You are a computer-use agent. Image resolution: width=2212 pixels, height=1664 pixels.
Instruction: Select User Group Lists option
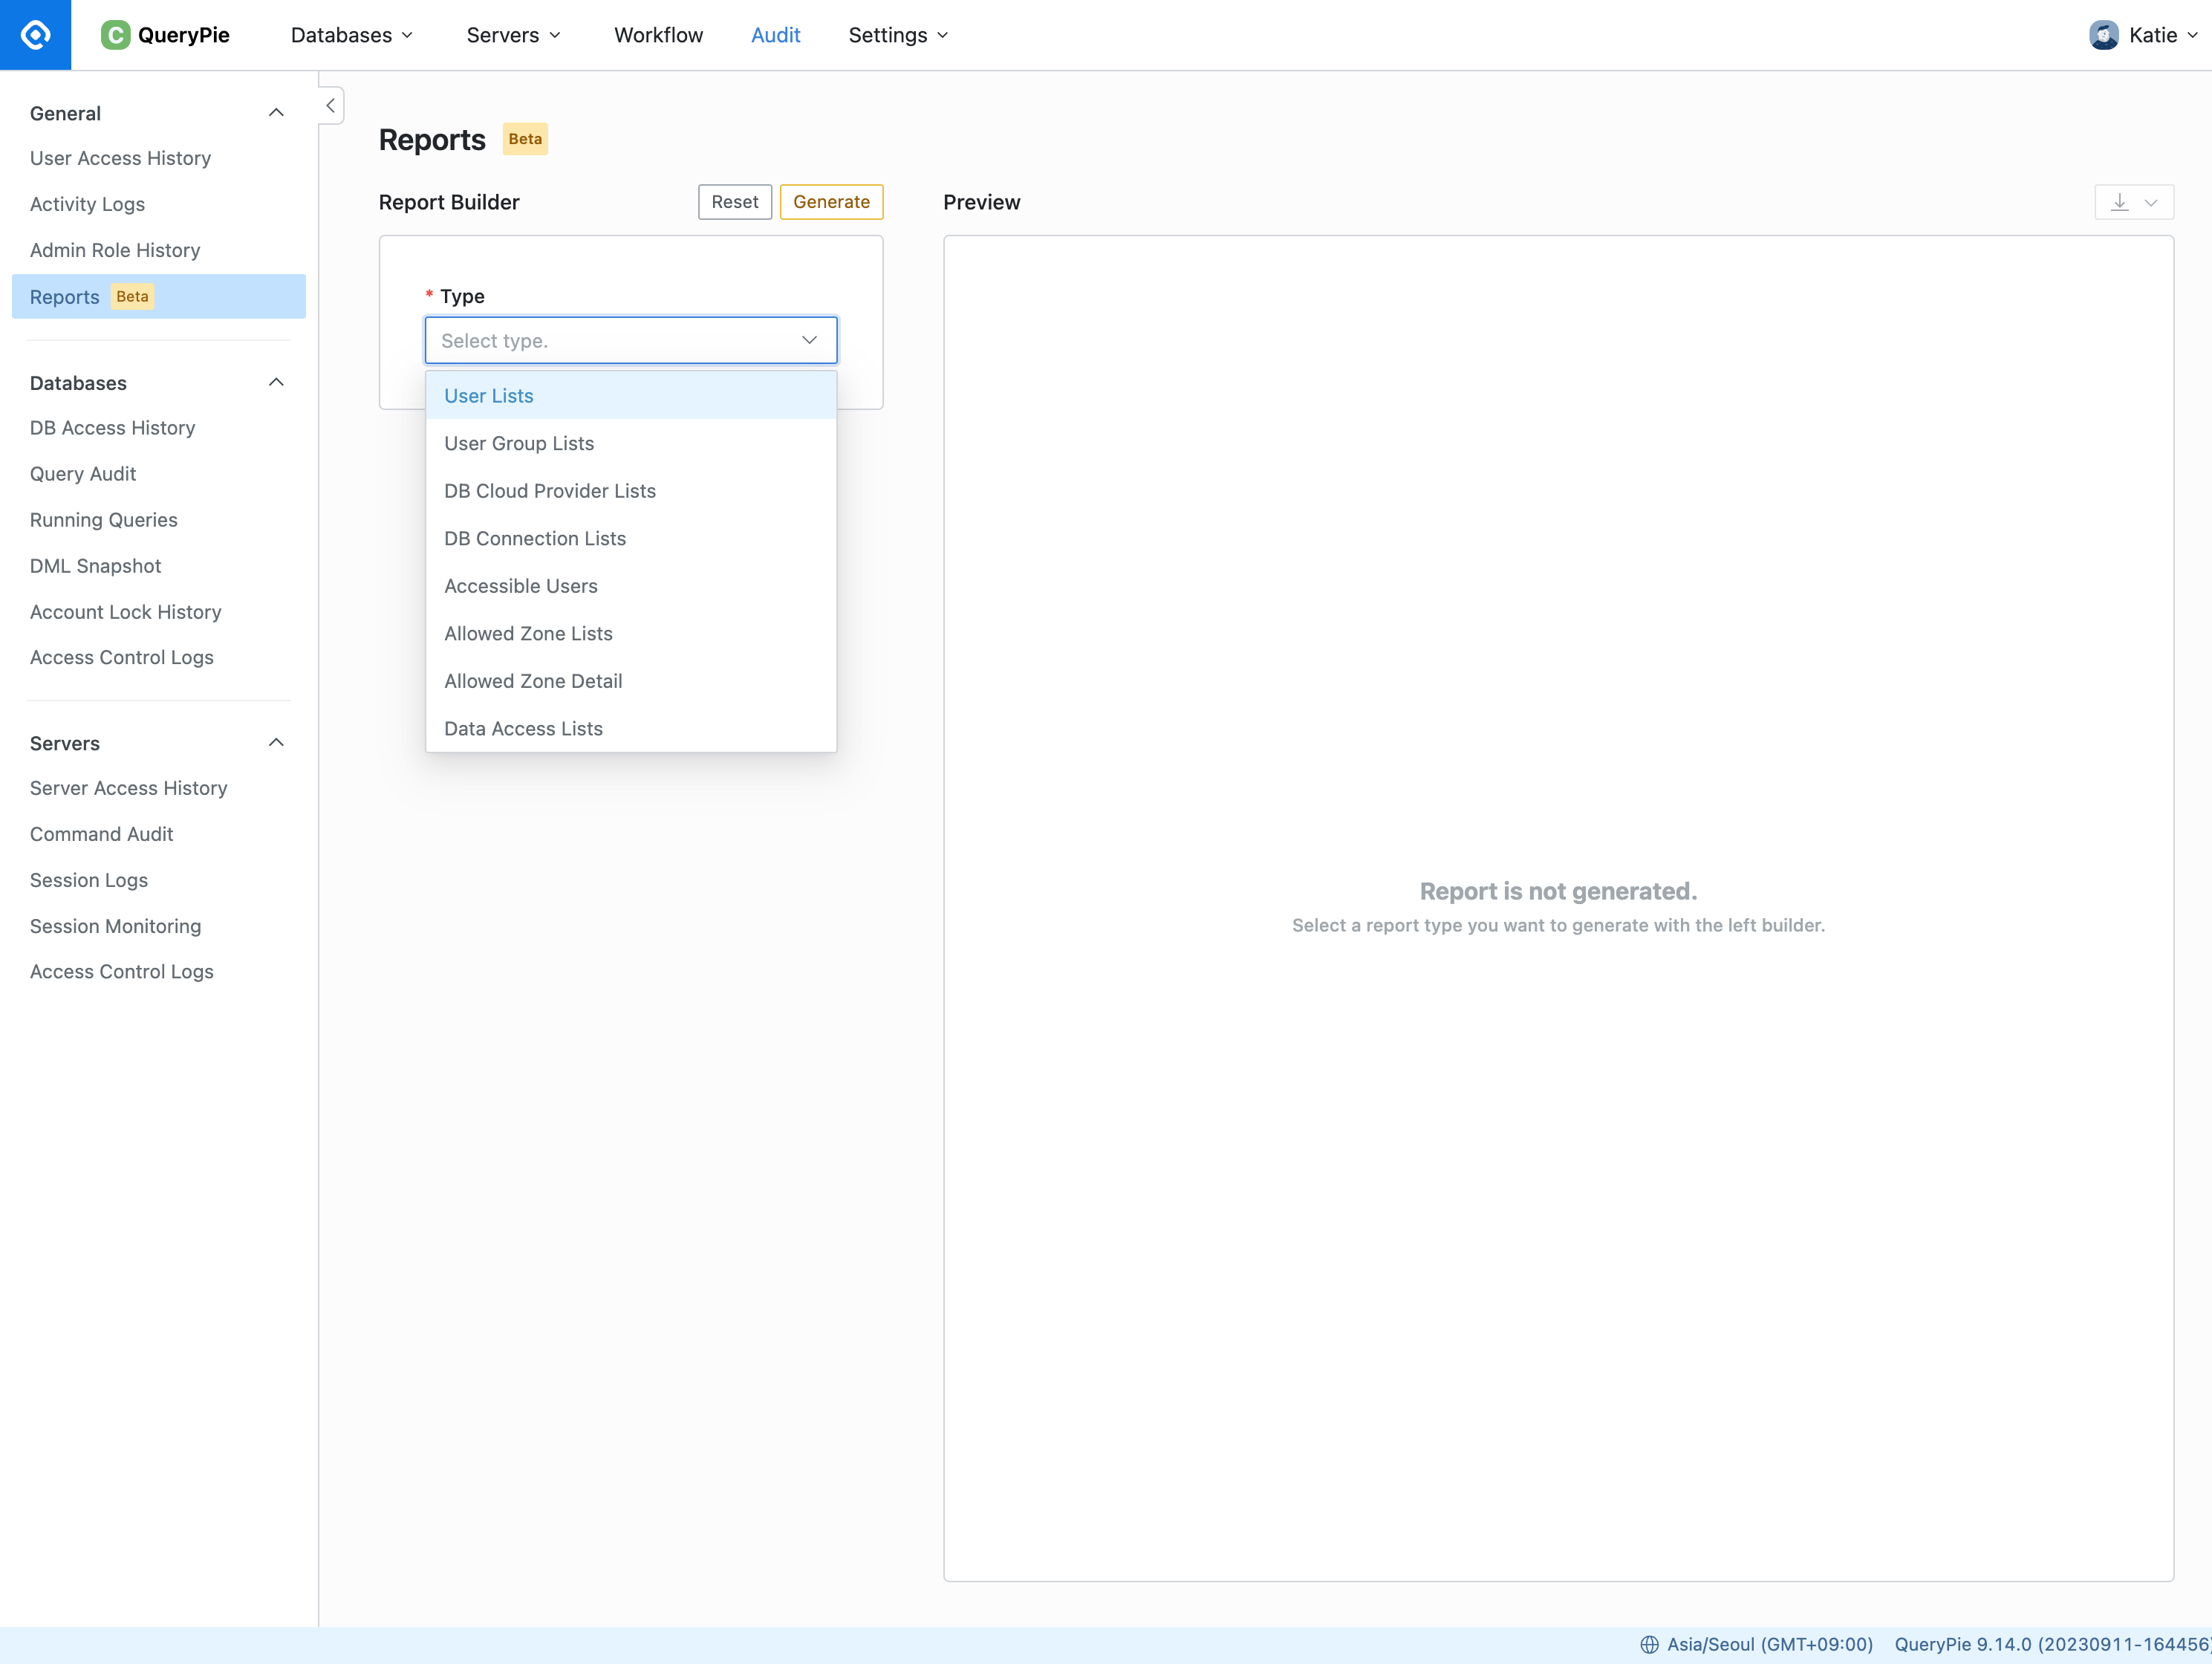click(631, 443)
